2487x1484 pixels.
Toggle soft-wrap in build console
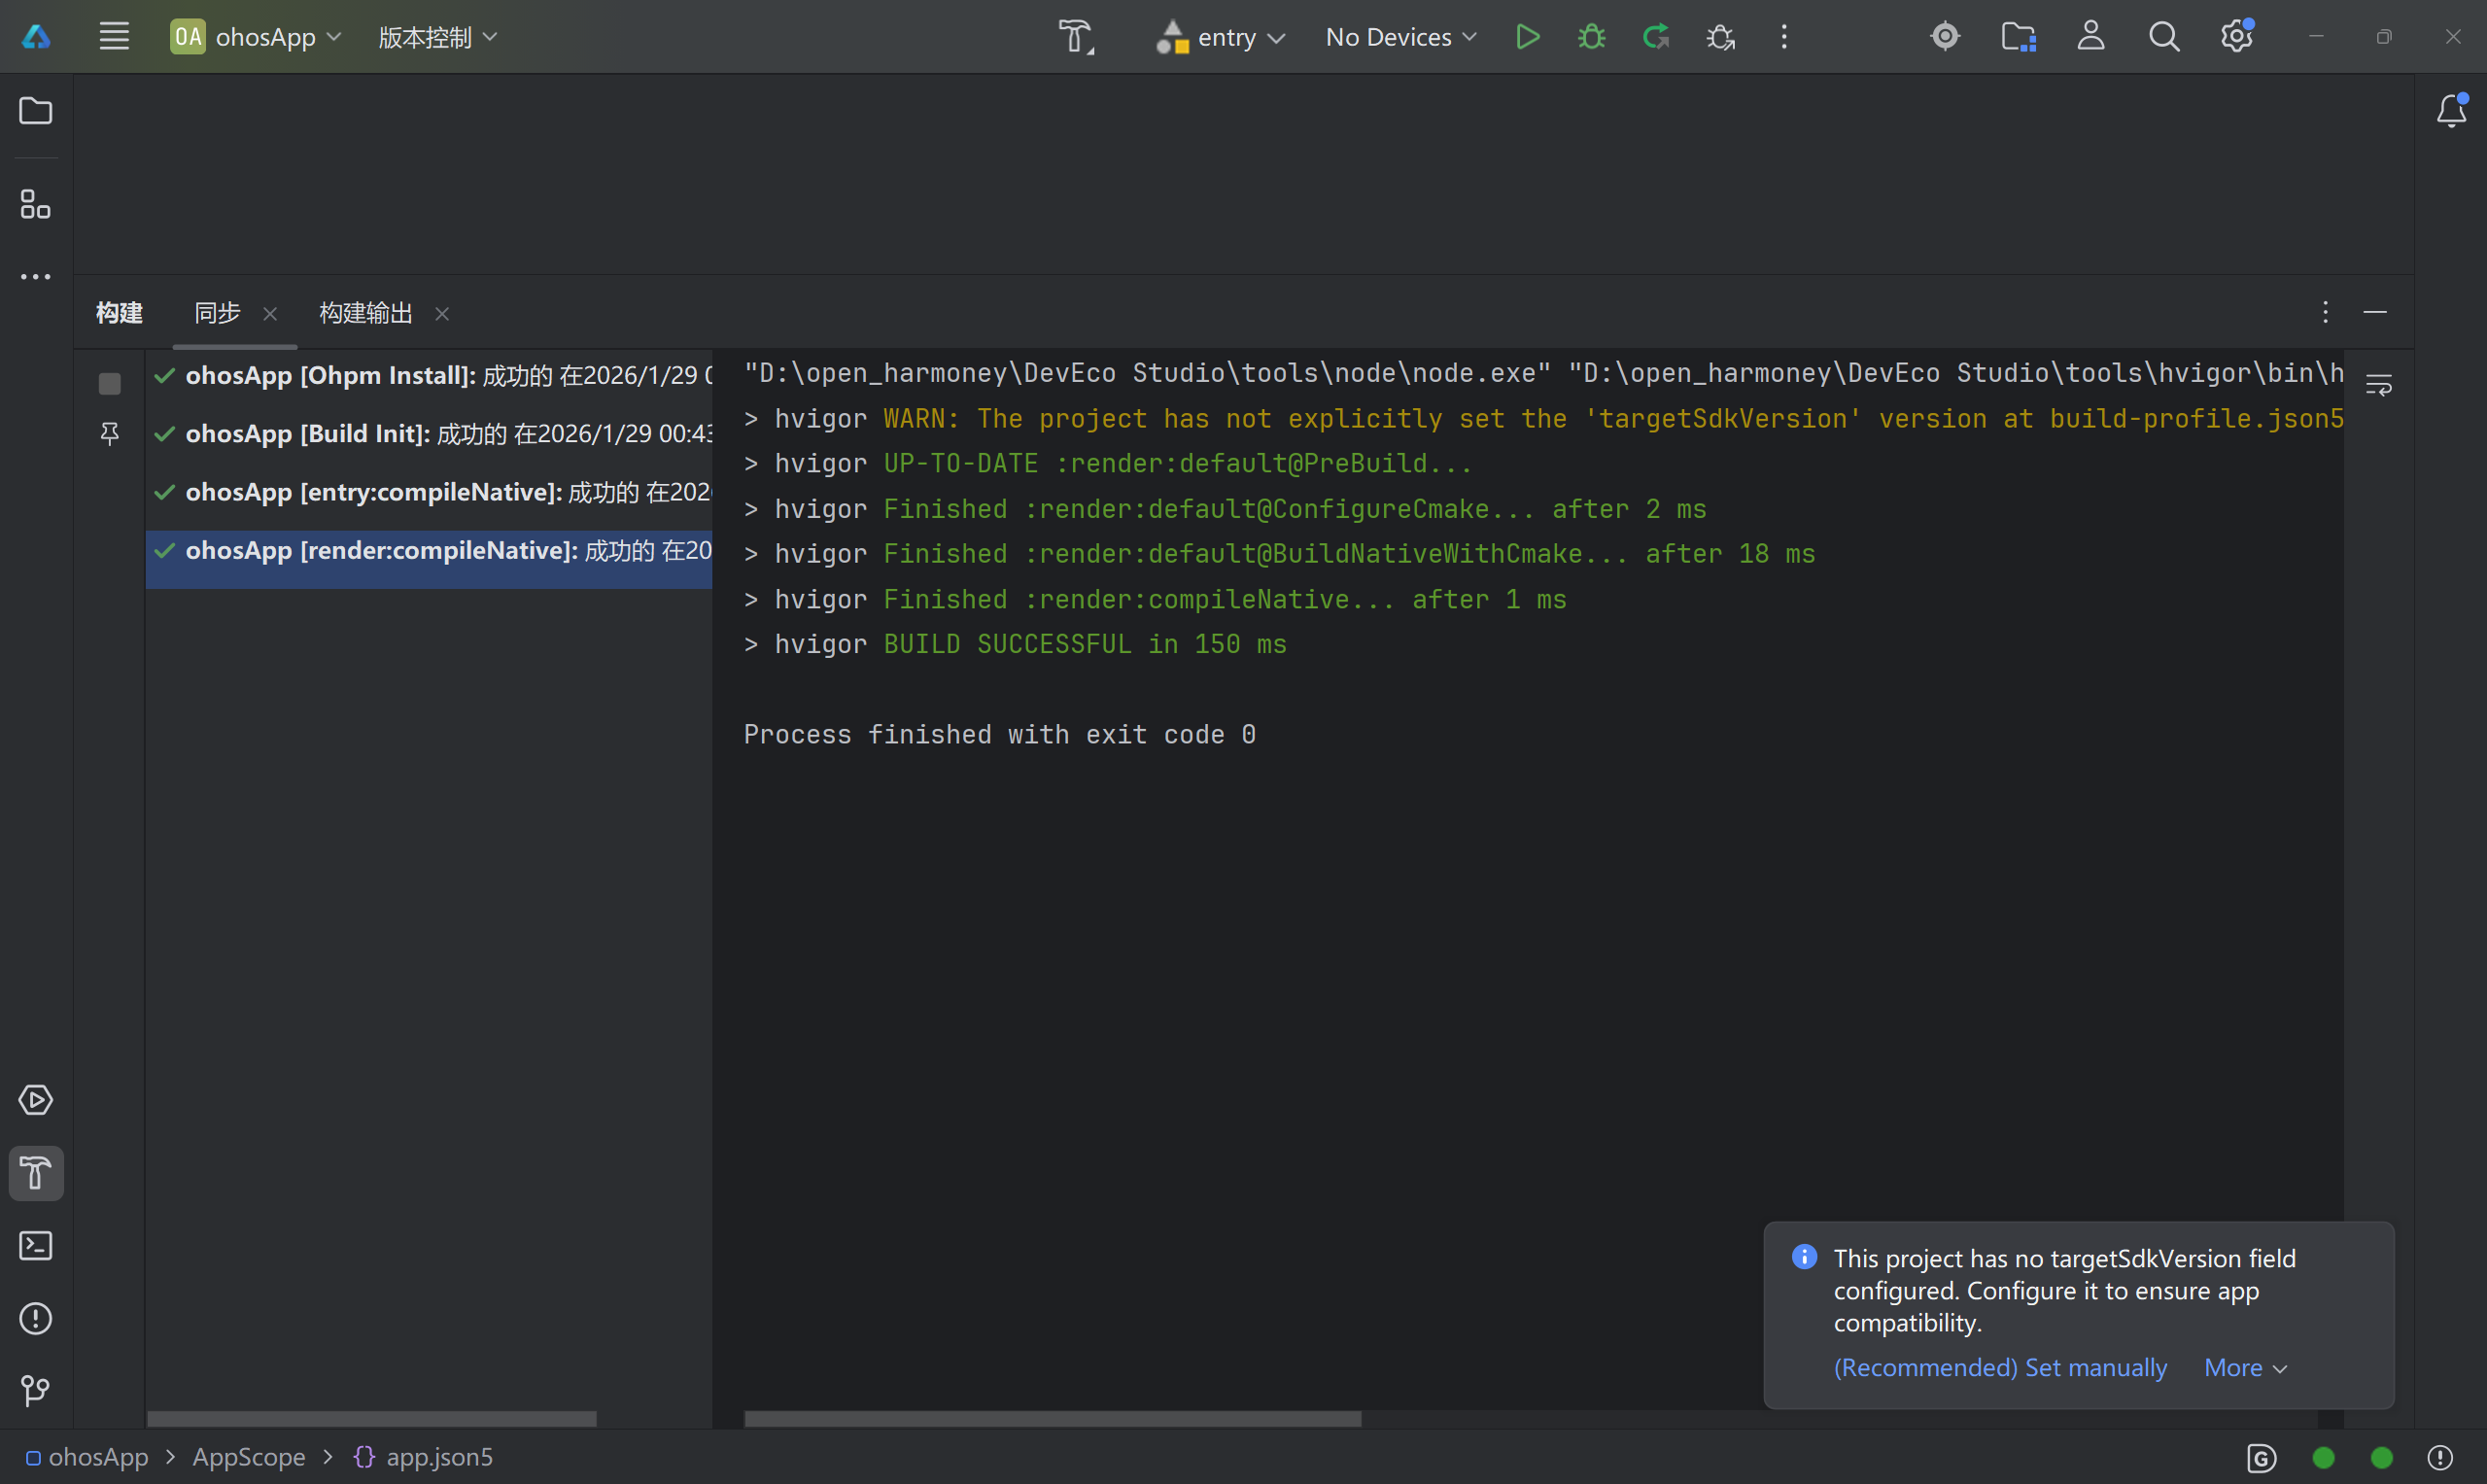[2379, 384]
